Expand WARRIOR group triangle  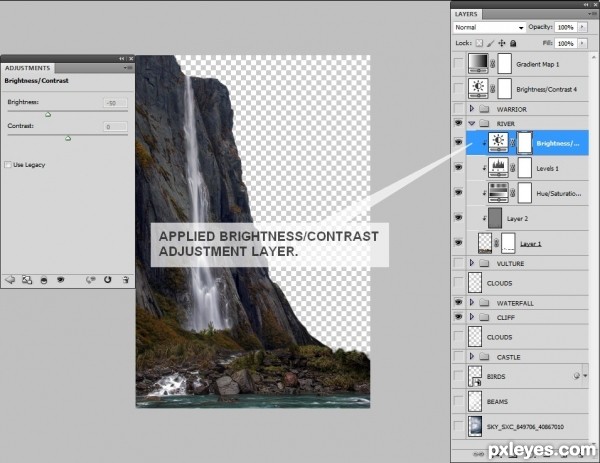click(472, 109)
